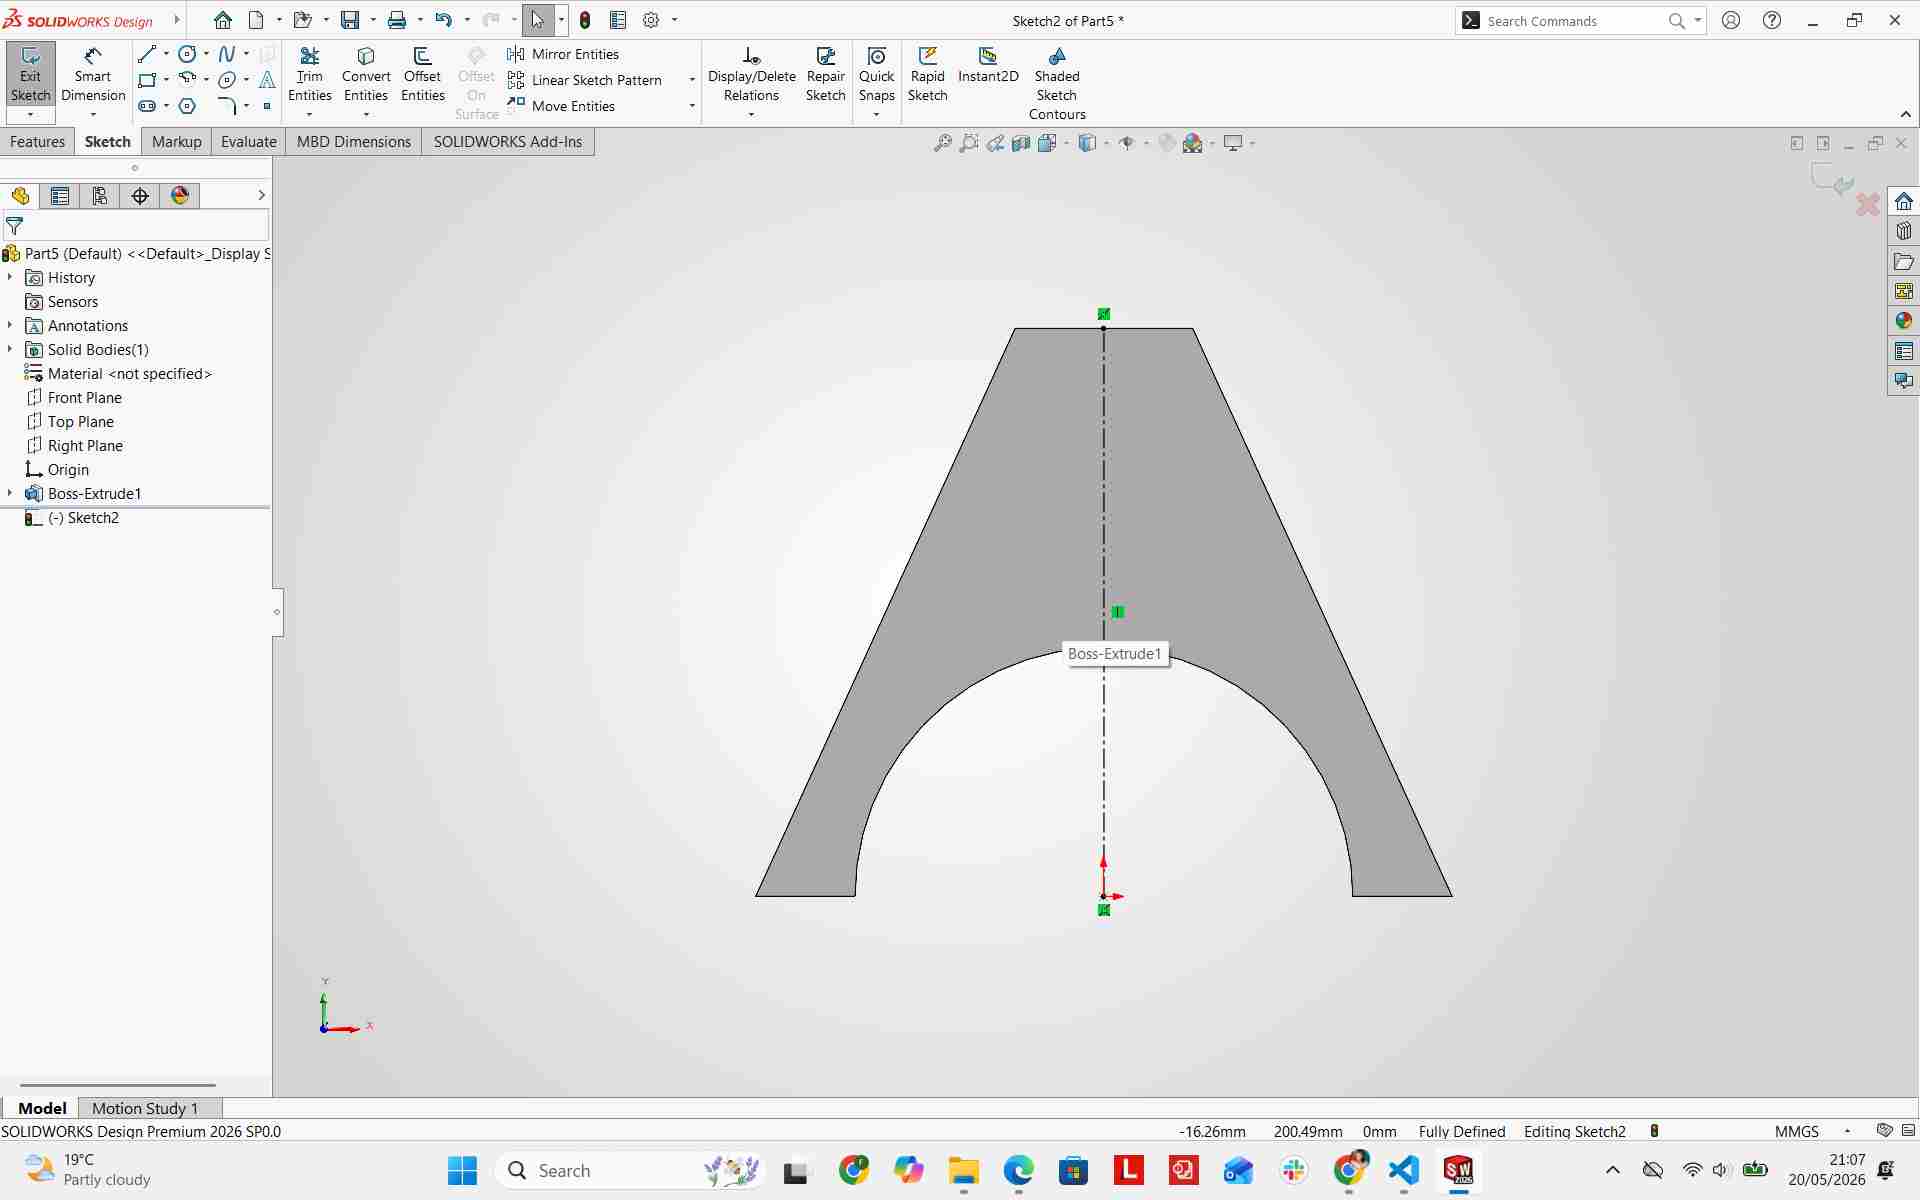Click the Rebuild traffic light icon
Viewport: 1920px width, 1200px height.
click(x=585, y=20)
